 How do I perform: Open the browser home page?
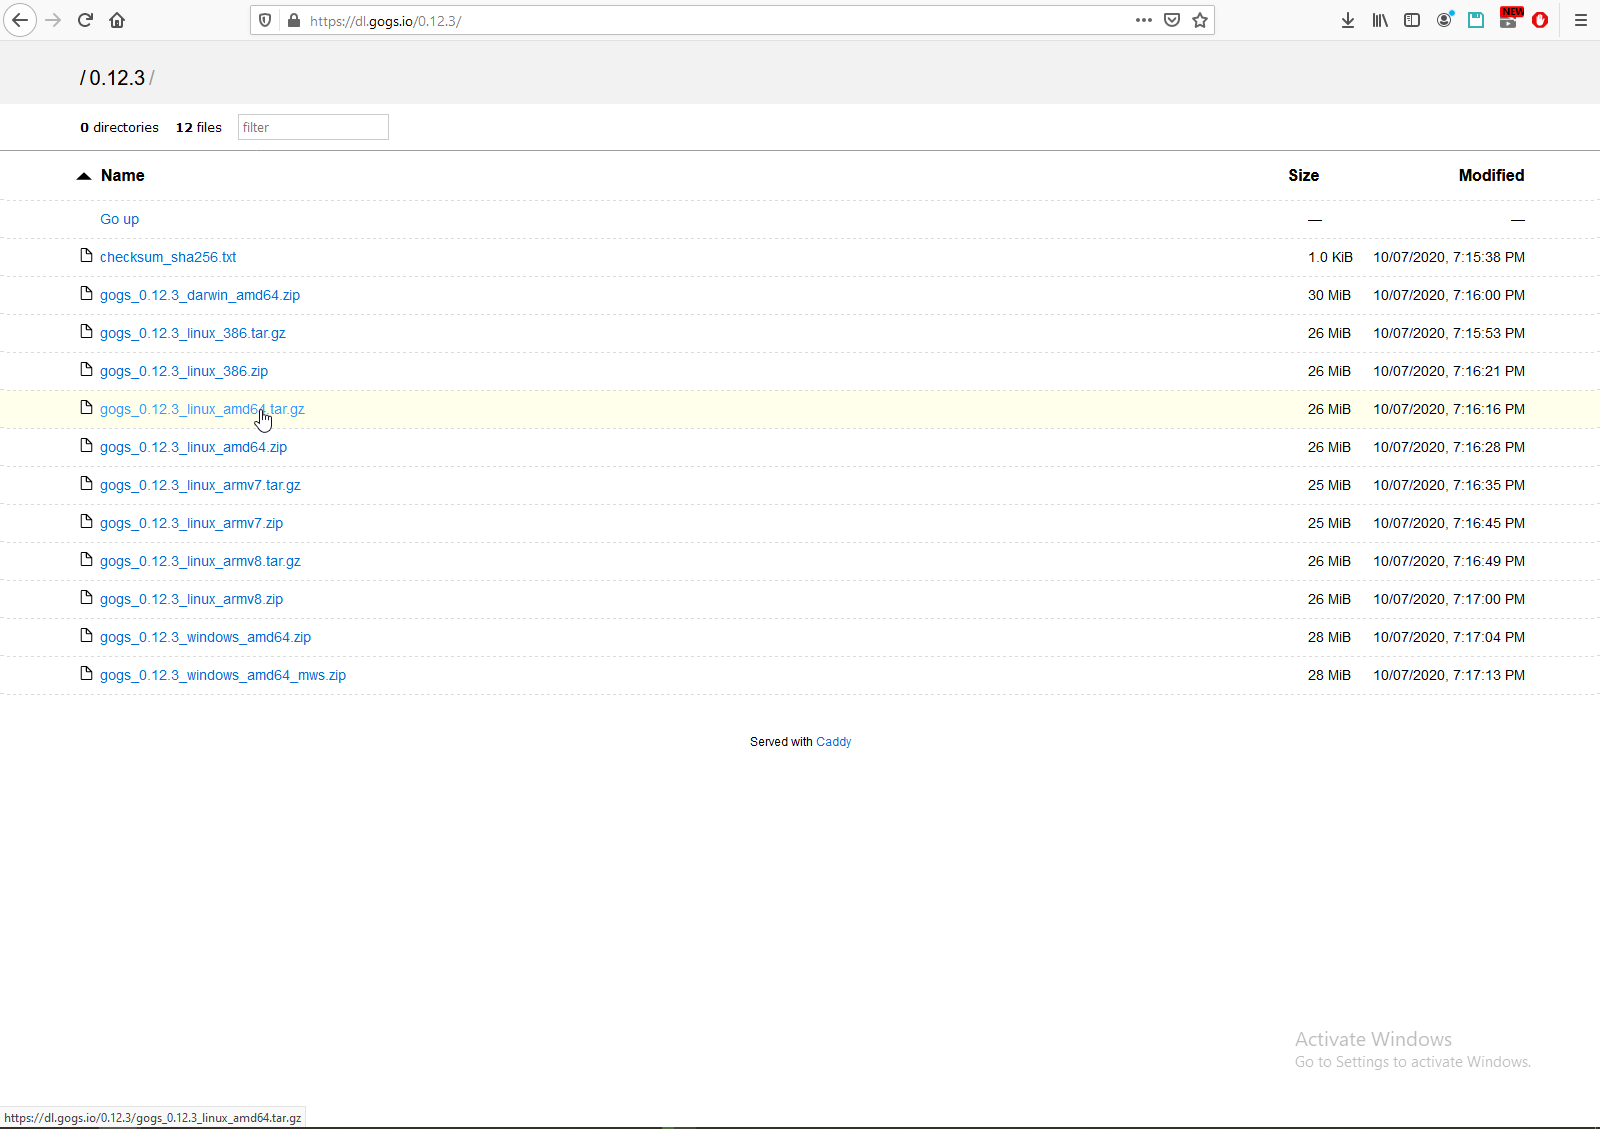[117, 20]
